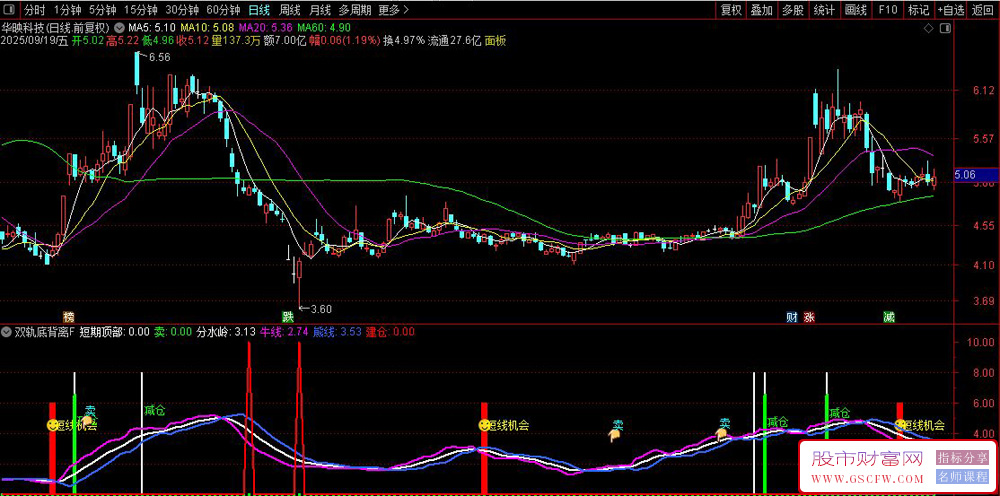1000x496 pixels.
Task: Open the 多股 multi-stock view
Action: (793, 10)
